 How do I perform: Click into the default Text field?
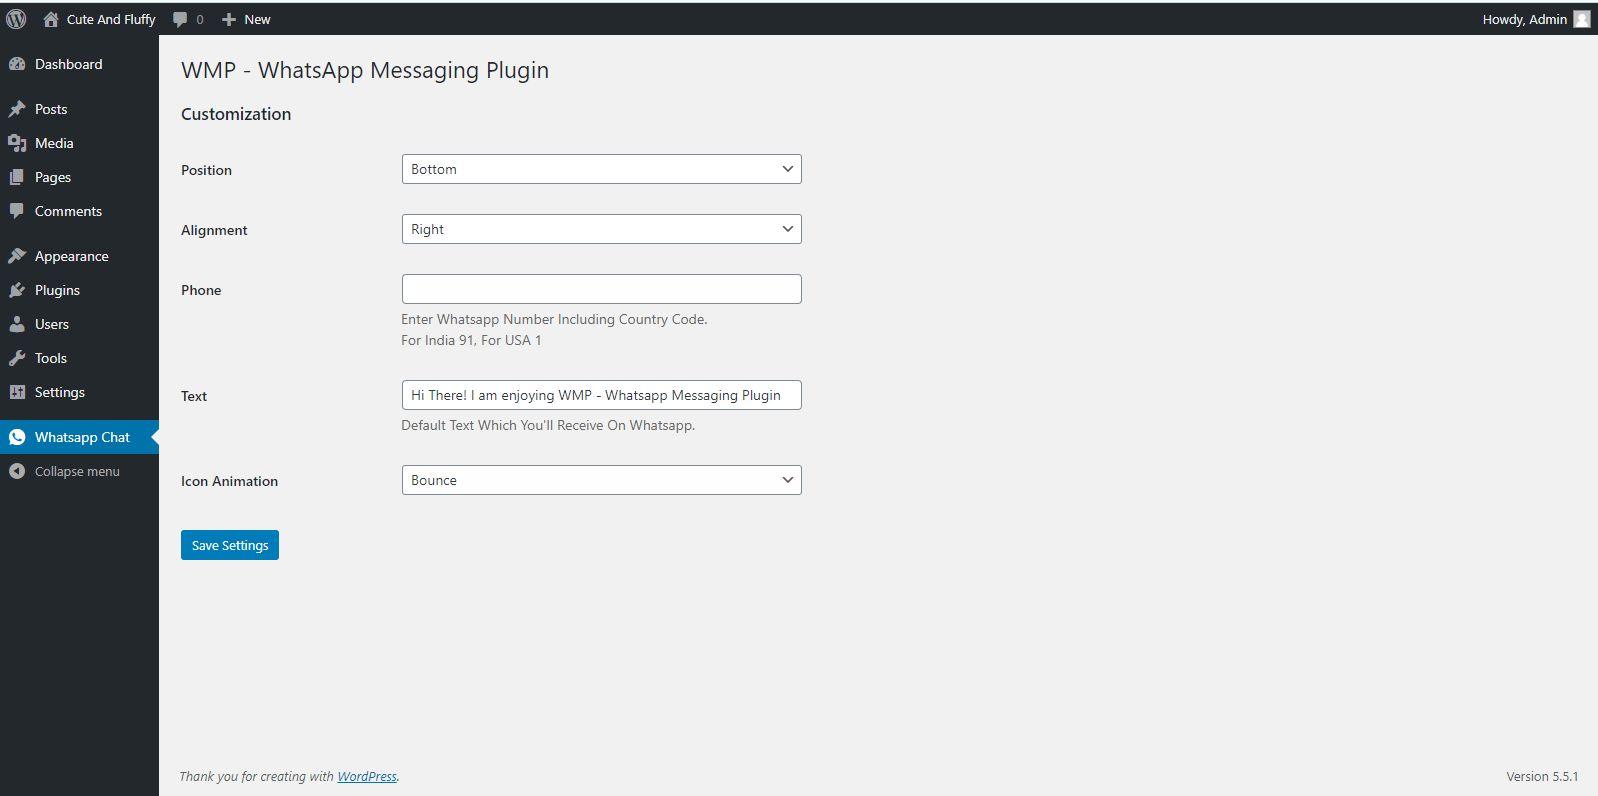(601, 395)
